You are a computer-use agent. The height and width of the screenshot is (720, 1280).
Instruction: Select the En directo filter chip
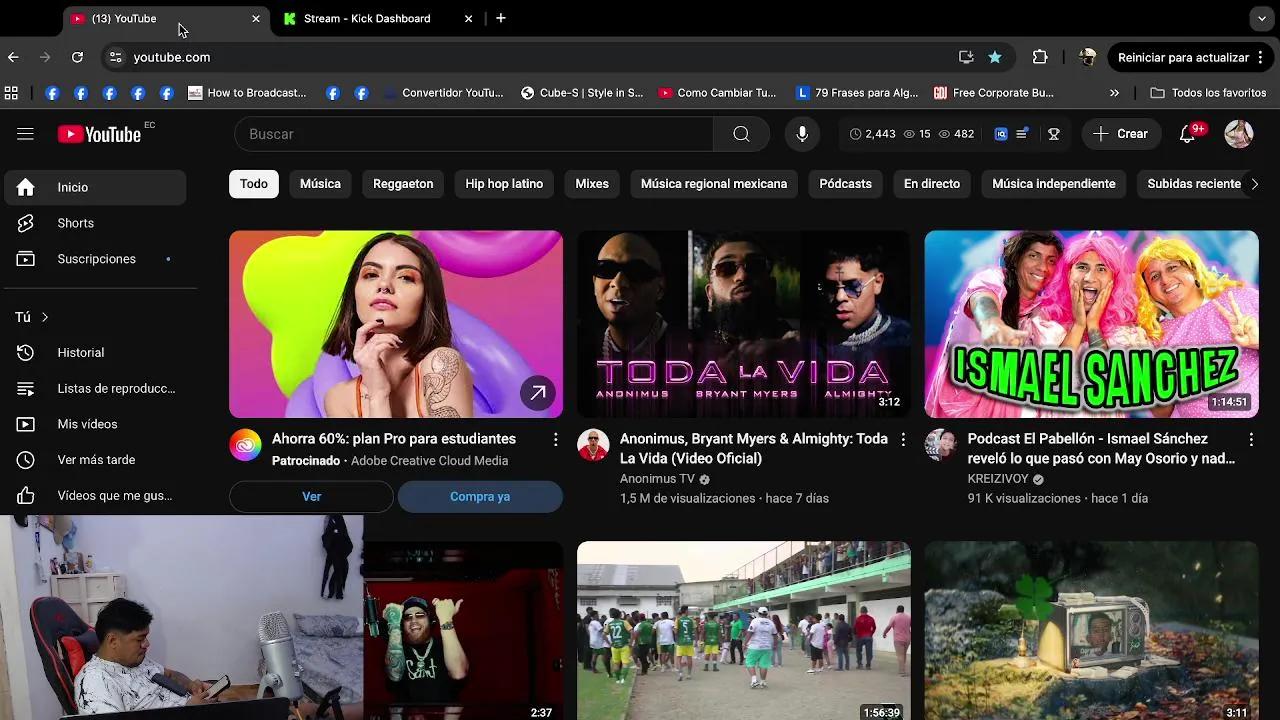(931, 184)
